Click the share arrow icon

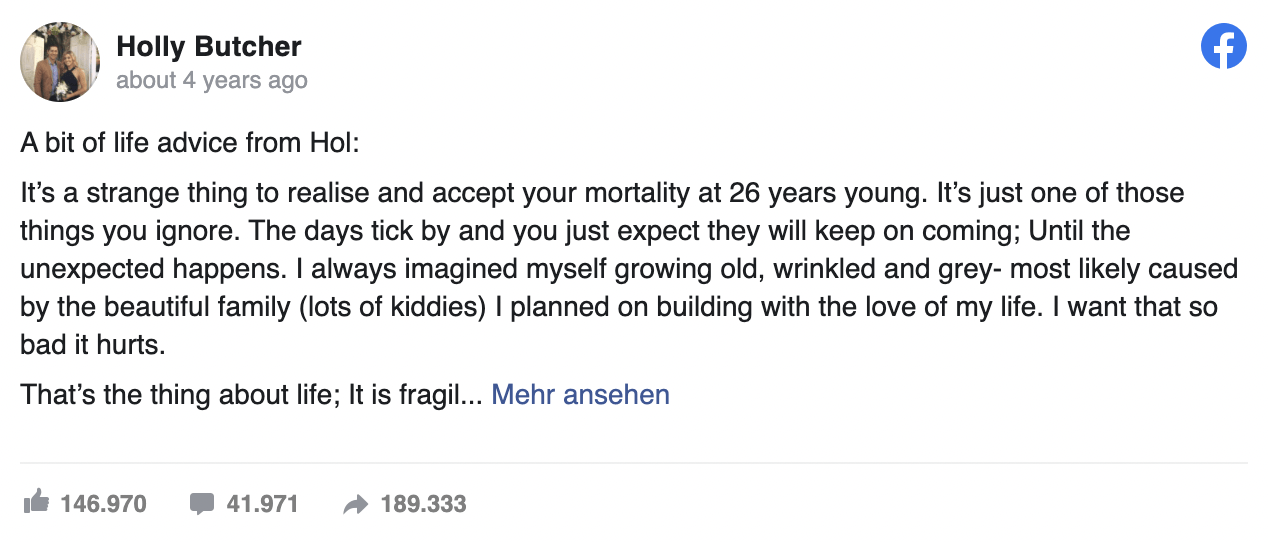(x=355, y=504)
